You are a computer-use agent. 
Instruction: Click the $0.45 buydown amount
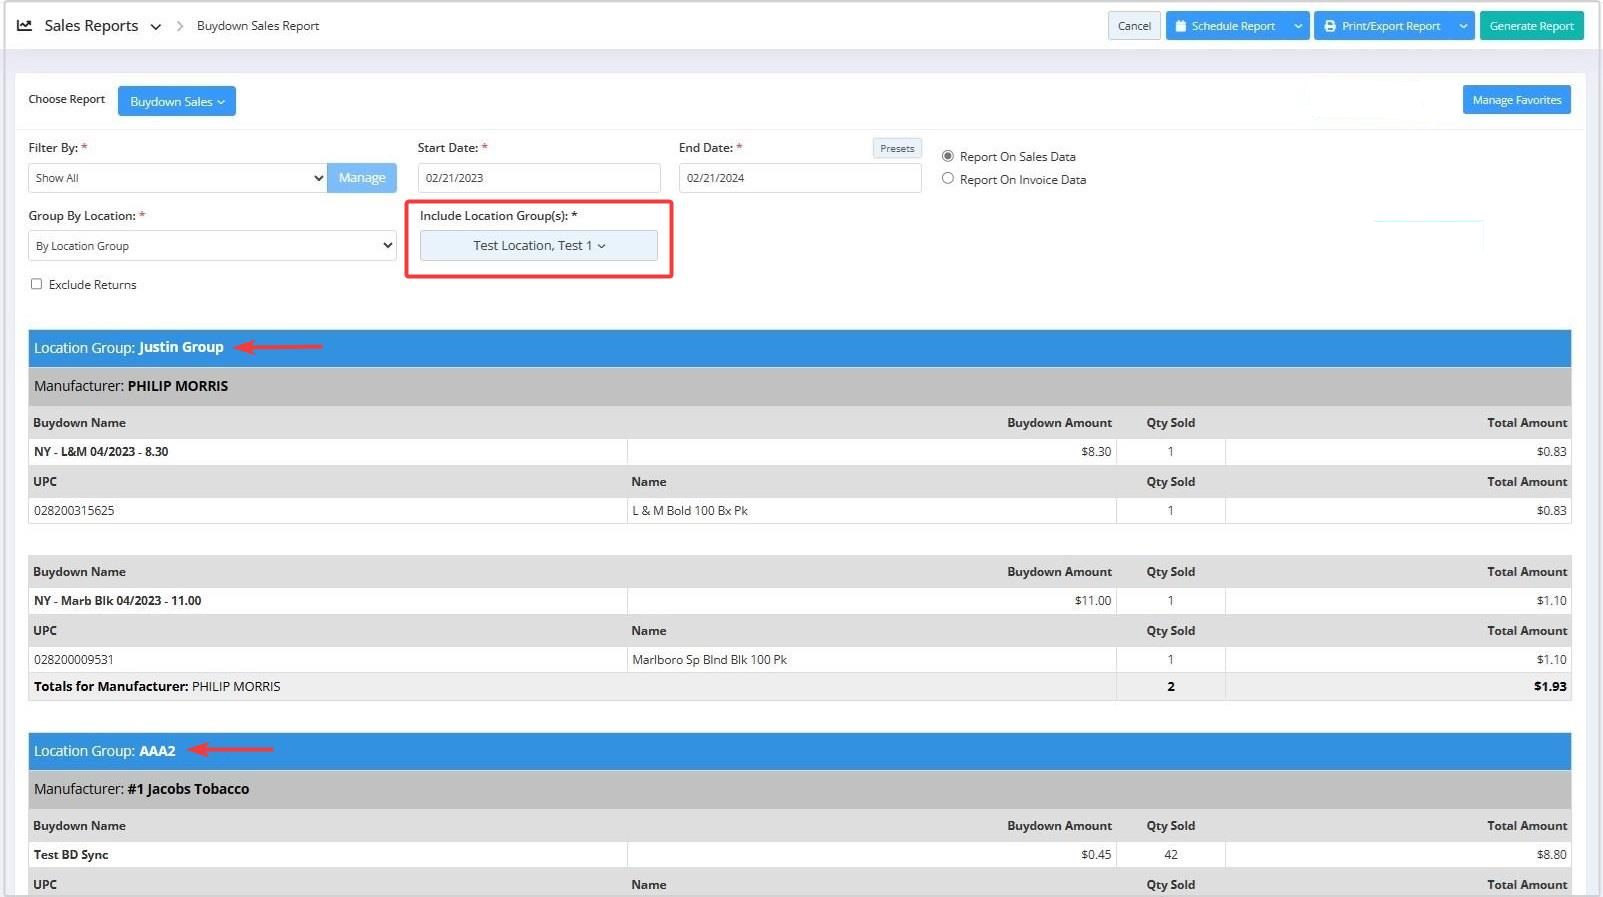click(x=1096, y=855)
